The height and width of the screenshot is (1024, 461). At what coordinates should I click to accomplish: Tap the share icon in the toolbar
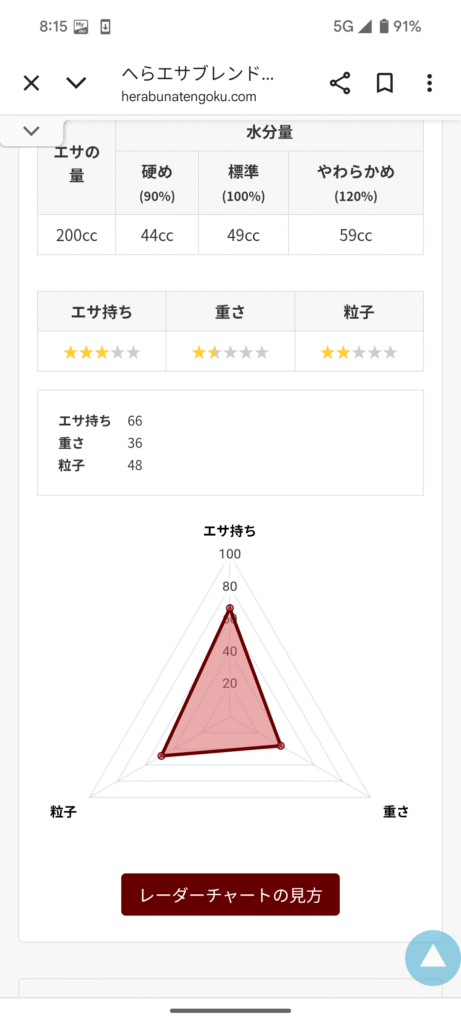(x=340, y=84)
